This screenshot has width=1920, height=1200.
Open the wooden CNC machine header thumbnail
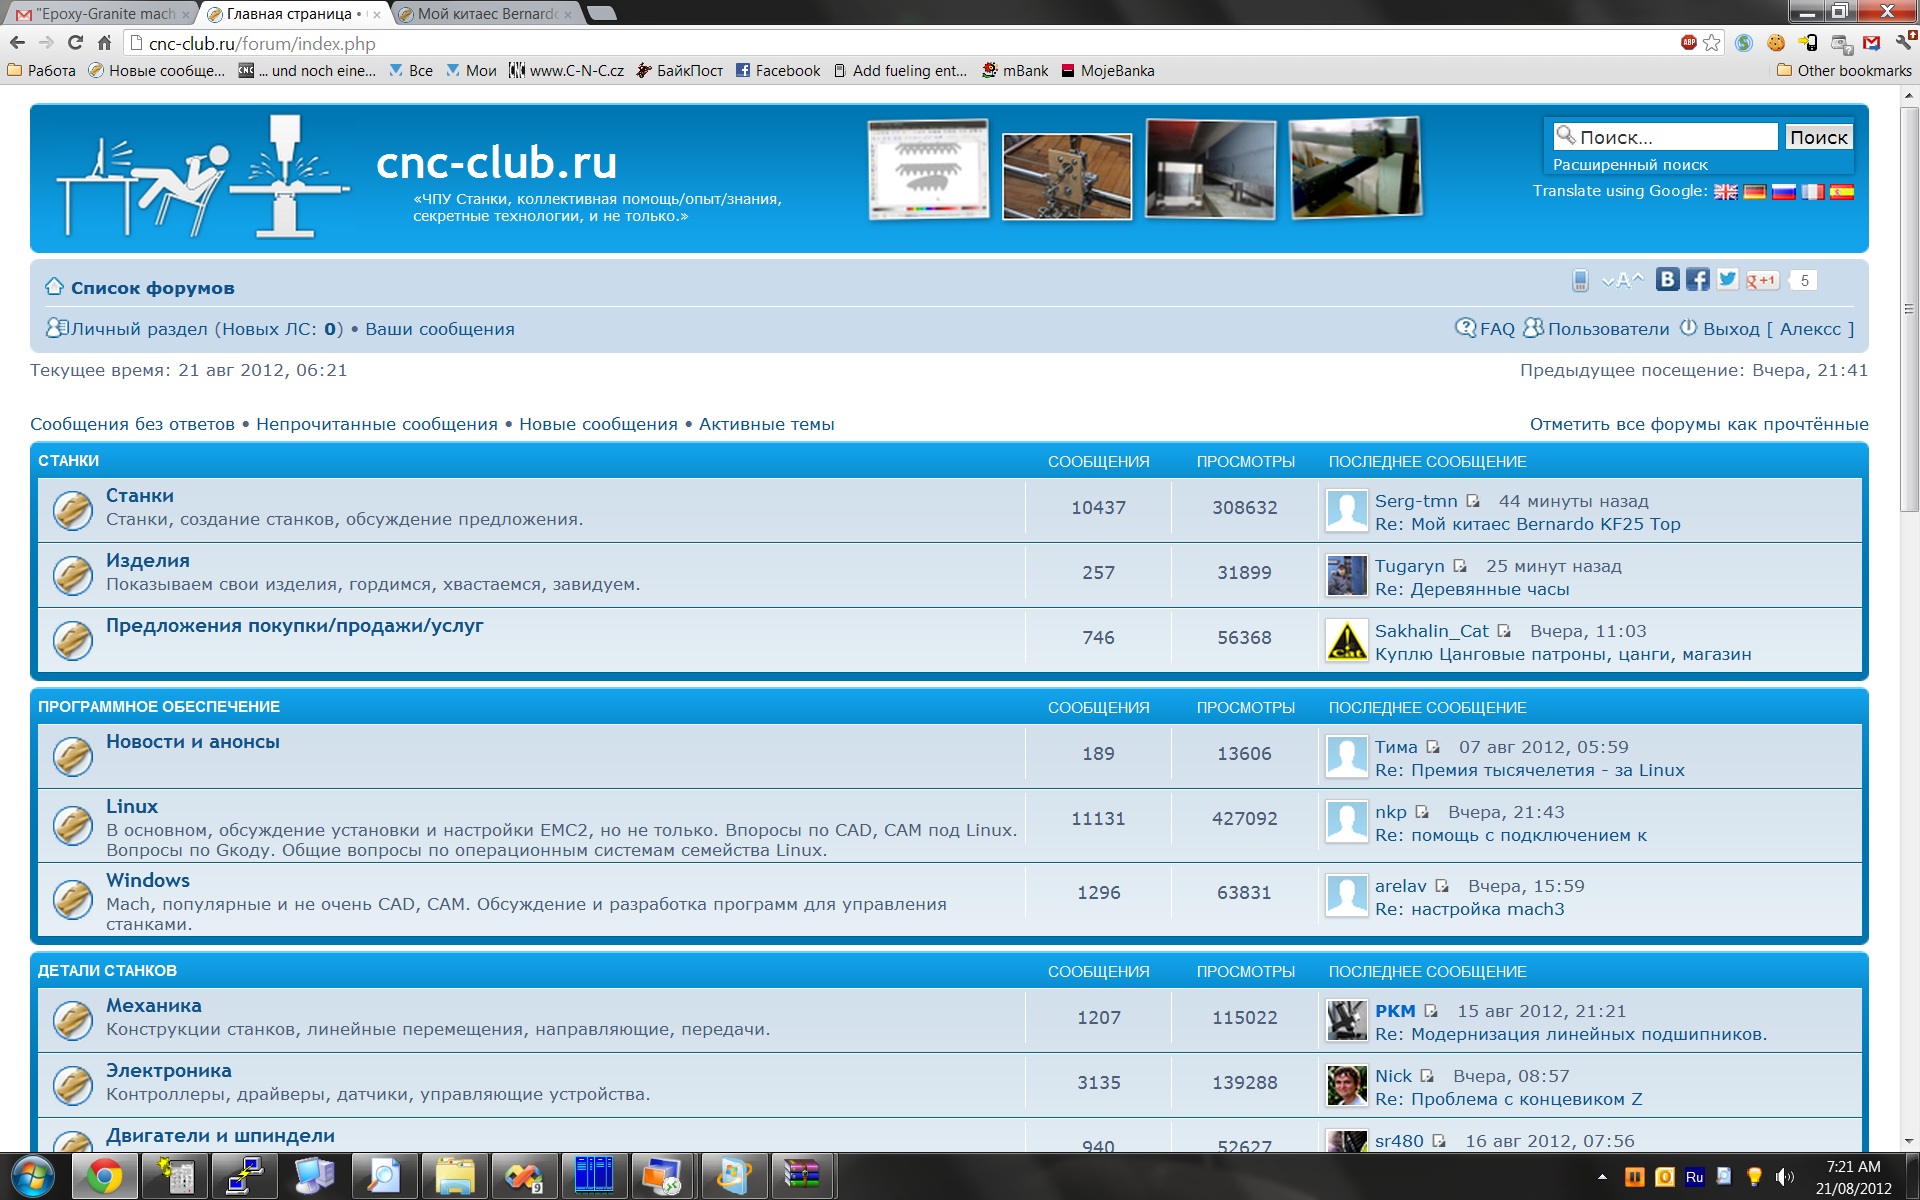[x=1066, y=176]
